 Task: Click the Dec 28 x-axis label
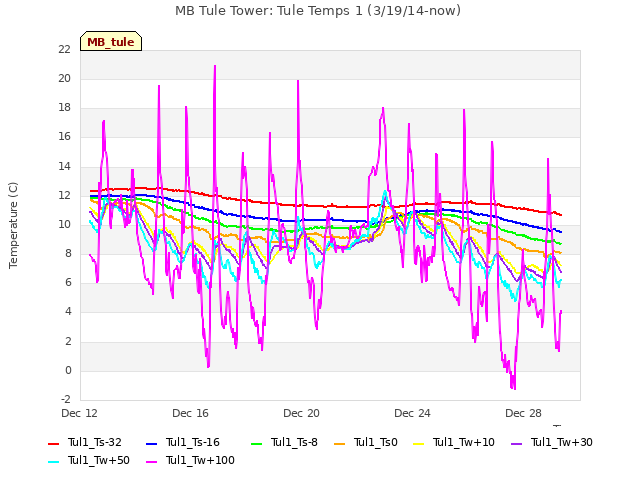[524, 413]
